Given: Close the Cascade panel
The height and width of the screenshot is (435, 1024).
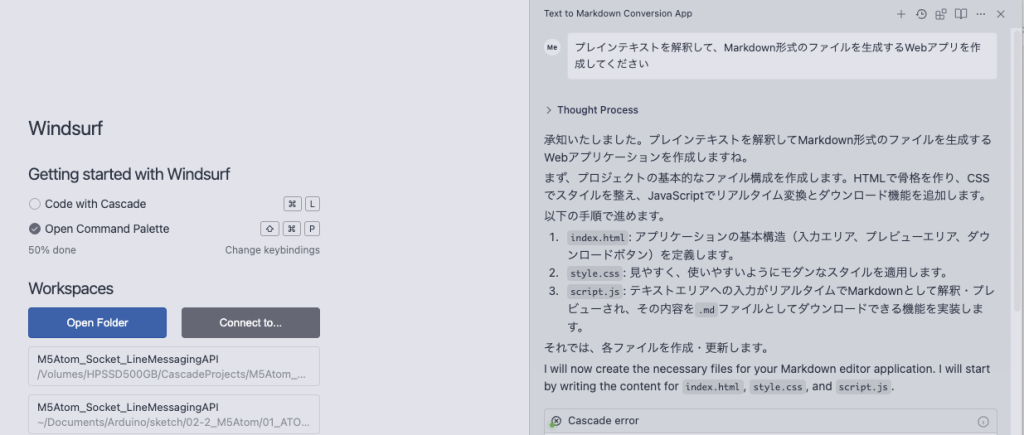Looking at the screenshot, I should tap(1000, 14).
